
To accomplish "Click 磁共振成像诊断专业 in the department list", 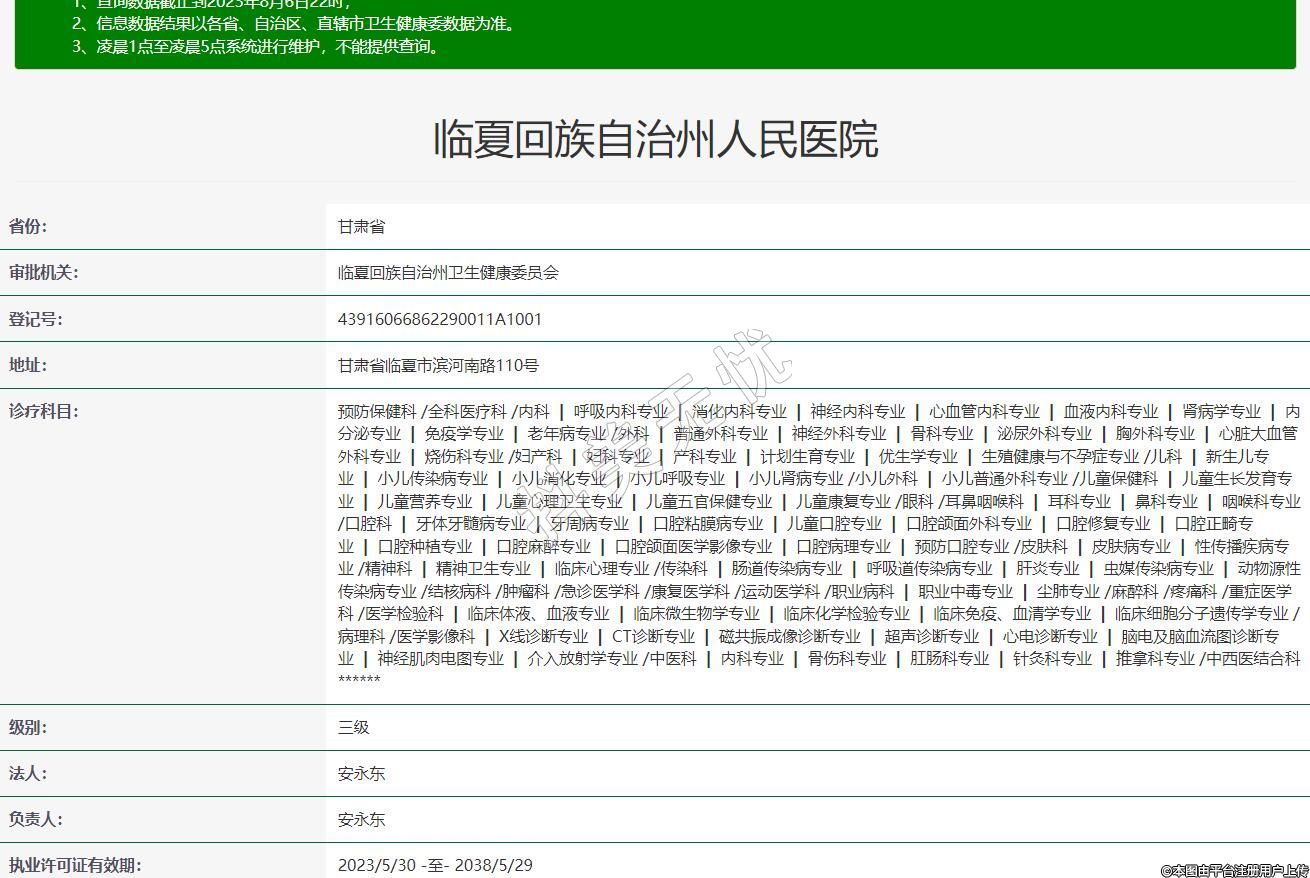I will (x=789, y=636).
